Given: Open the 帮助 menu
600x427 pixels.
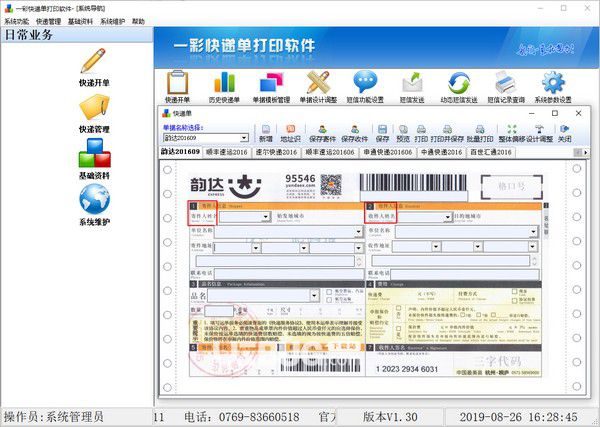Looking at the screenshot, I should click(138, 21).
